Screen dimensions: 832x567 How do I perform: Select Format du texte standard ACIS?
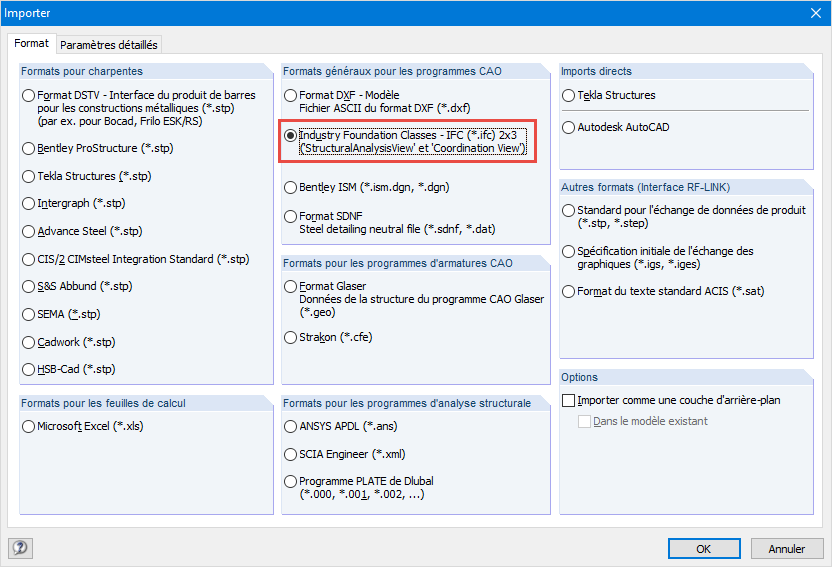(569, 291)
